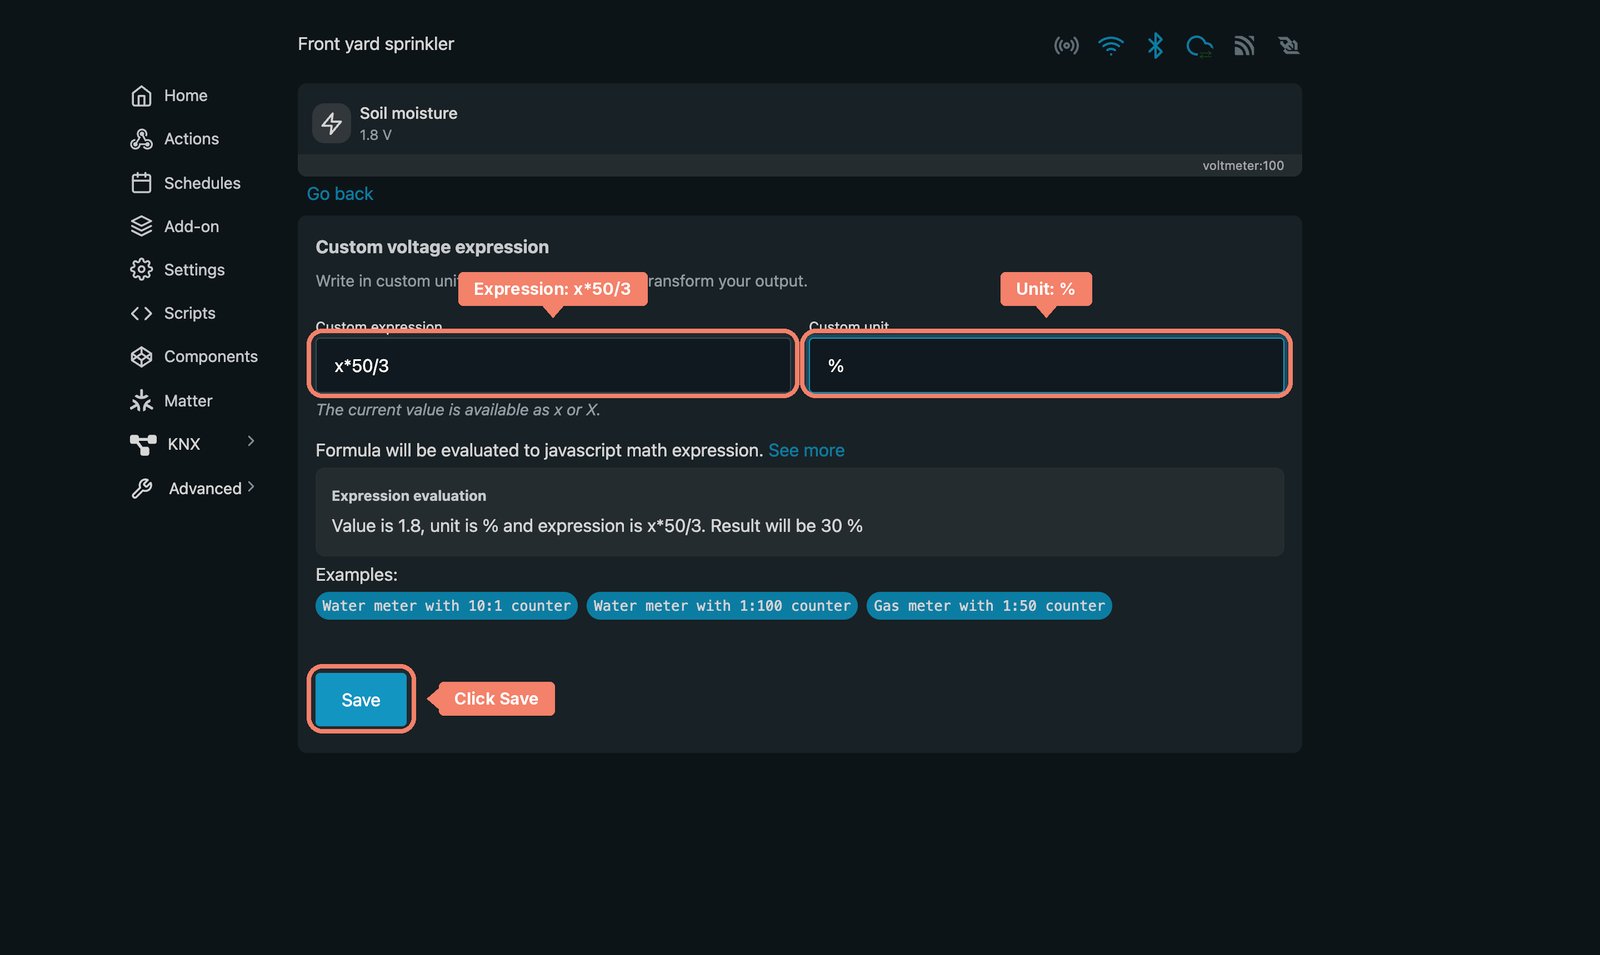Click the Scripts code brackets icon

click(x=141, y=313)
